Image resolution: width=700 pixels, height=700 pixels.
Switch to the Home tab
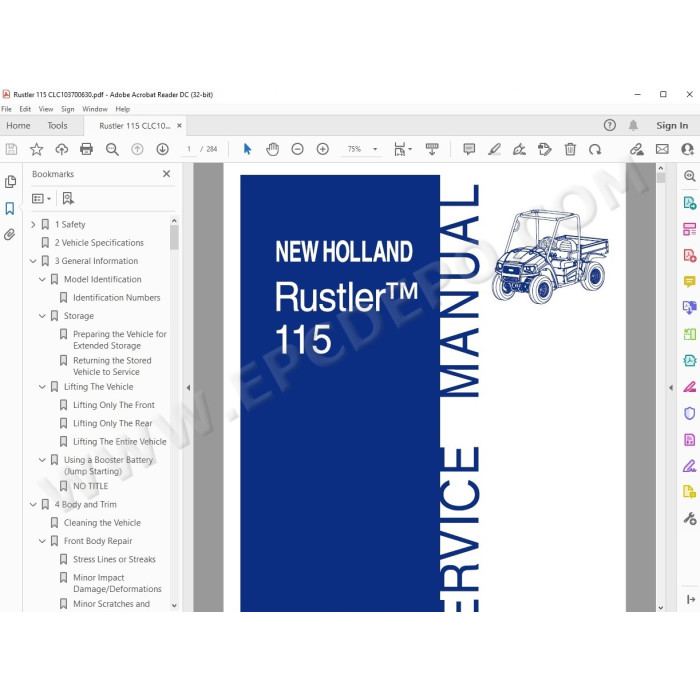point(18,126)
